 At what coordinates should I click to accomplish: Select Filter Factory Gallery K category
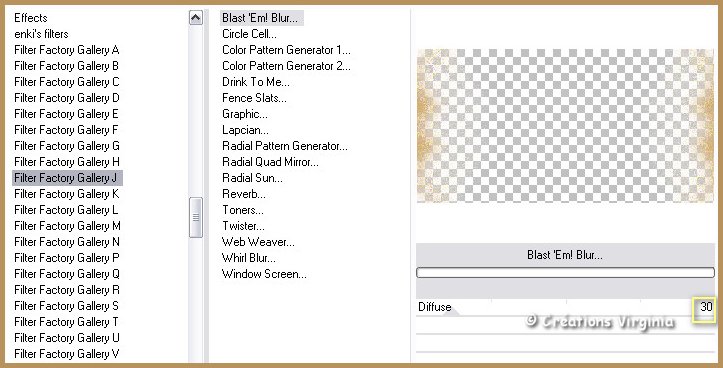tap(66, 194)
